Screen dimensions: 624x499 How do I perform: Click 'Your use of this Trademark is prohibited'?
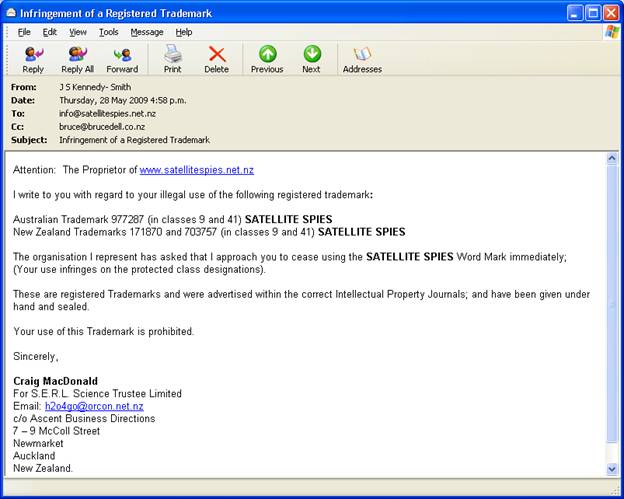click(103, 331)
